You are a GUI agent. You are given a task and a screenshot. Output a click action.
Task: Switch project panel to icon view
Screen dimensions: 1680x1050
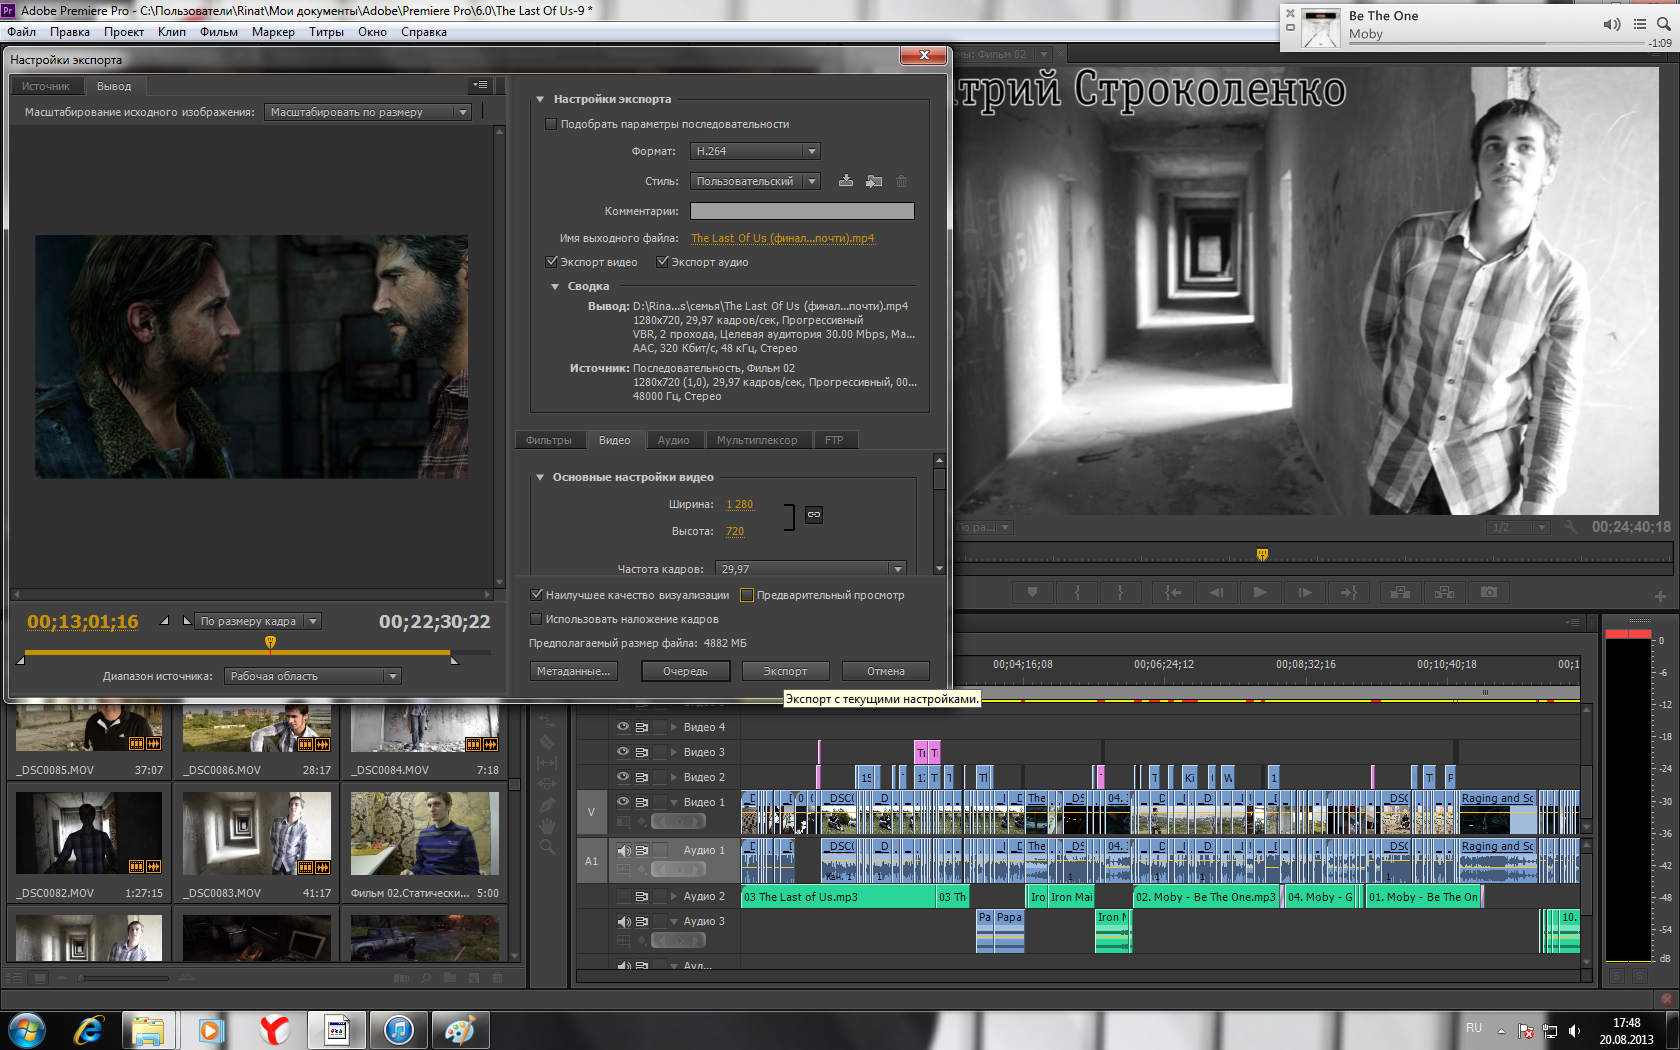pyautogui.click(x=40, y=978)
